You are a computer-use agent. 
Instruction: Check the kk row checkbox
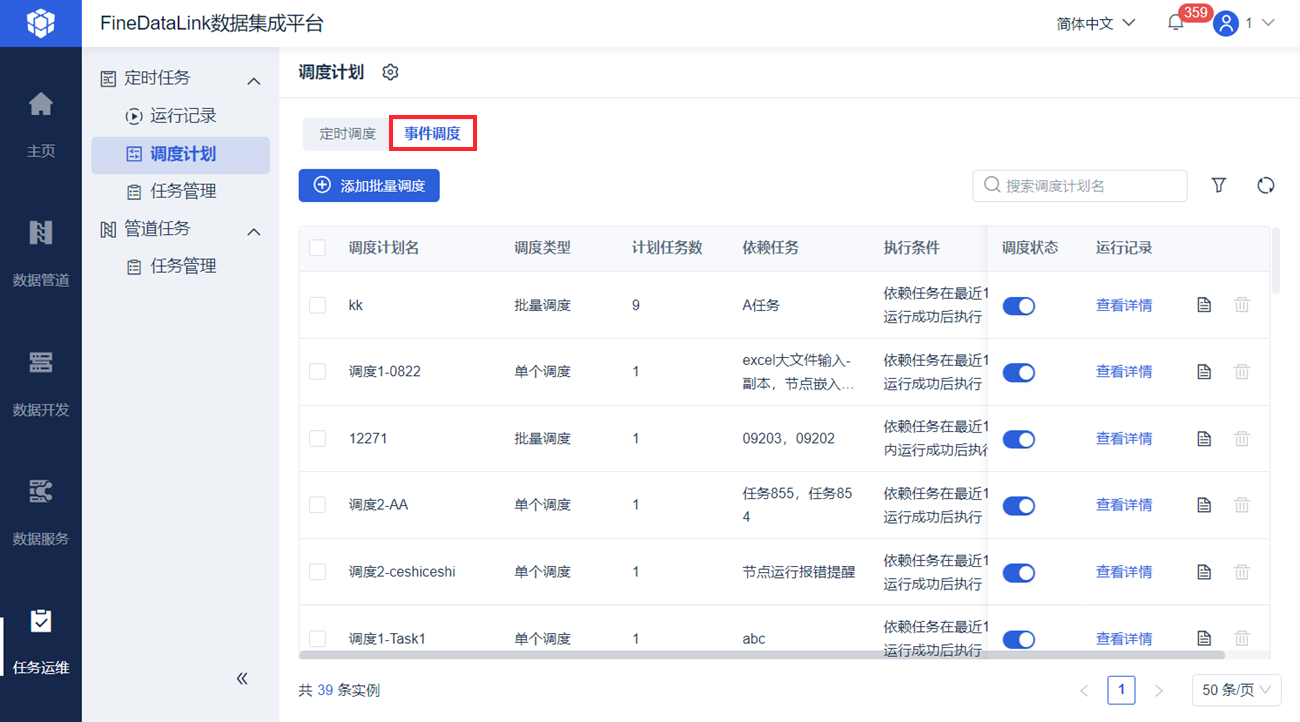click(317, 305)
